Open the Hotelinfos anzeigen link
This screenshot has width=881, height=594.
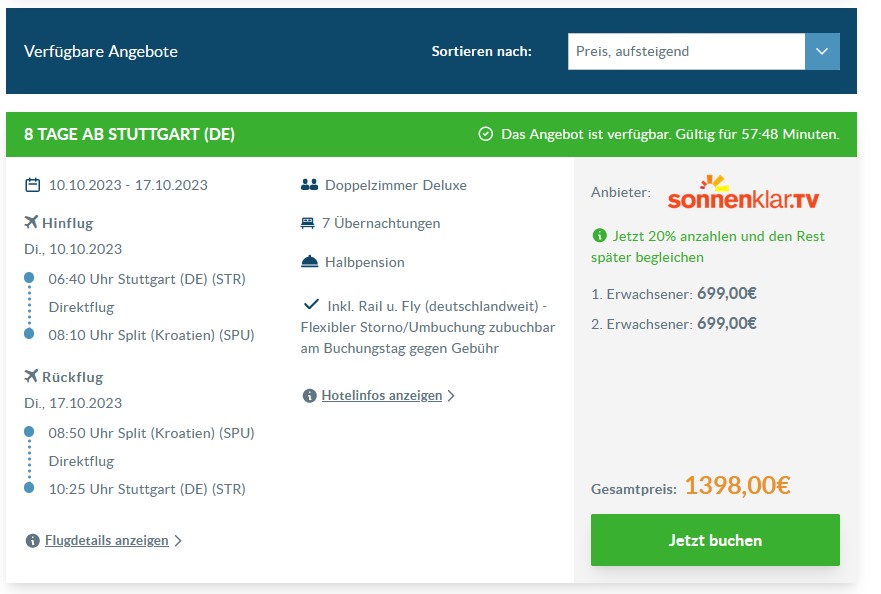[x=382, y=396]
